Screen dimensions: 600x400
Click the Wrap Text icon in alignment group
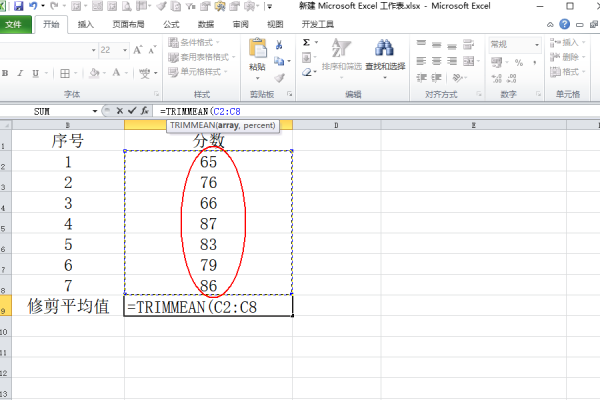tap(468, 45)
